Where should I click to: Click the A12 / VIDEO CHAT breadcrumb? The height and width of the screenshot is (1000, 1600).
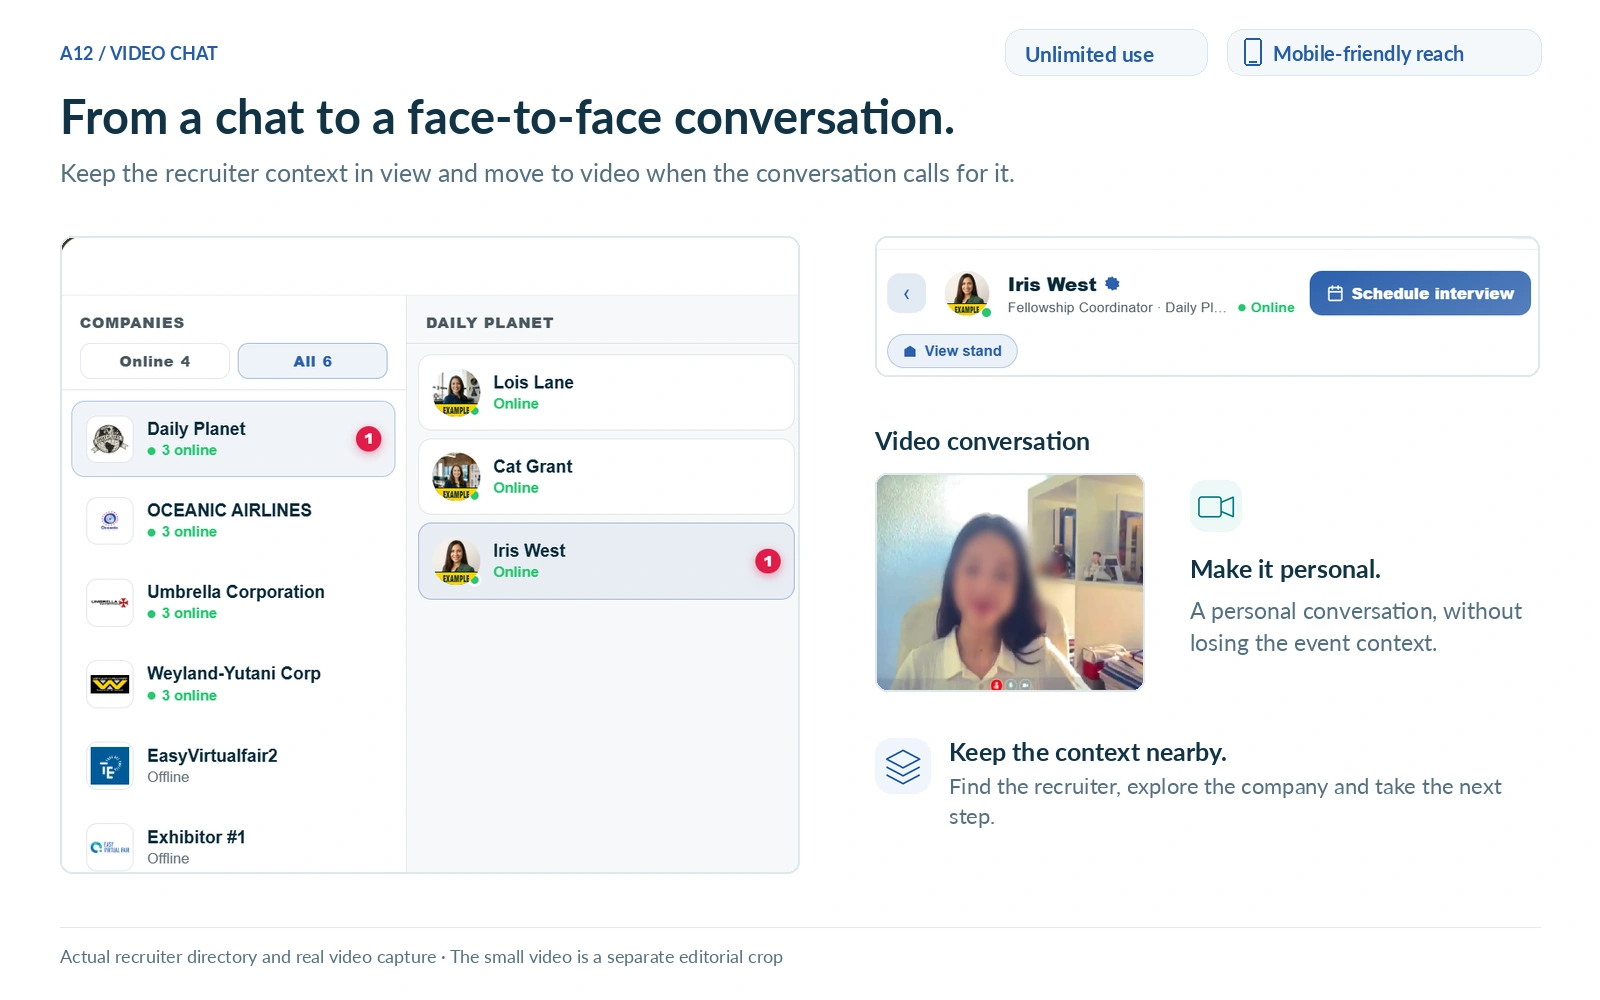139,53
